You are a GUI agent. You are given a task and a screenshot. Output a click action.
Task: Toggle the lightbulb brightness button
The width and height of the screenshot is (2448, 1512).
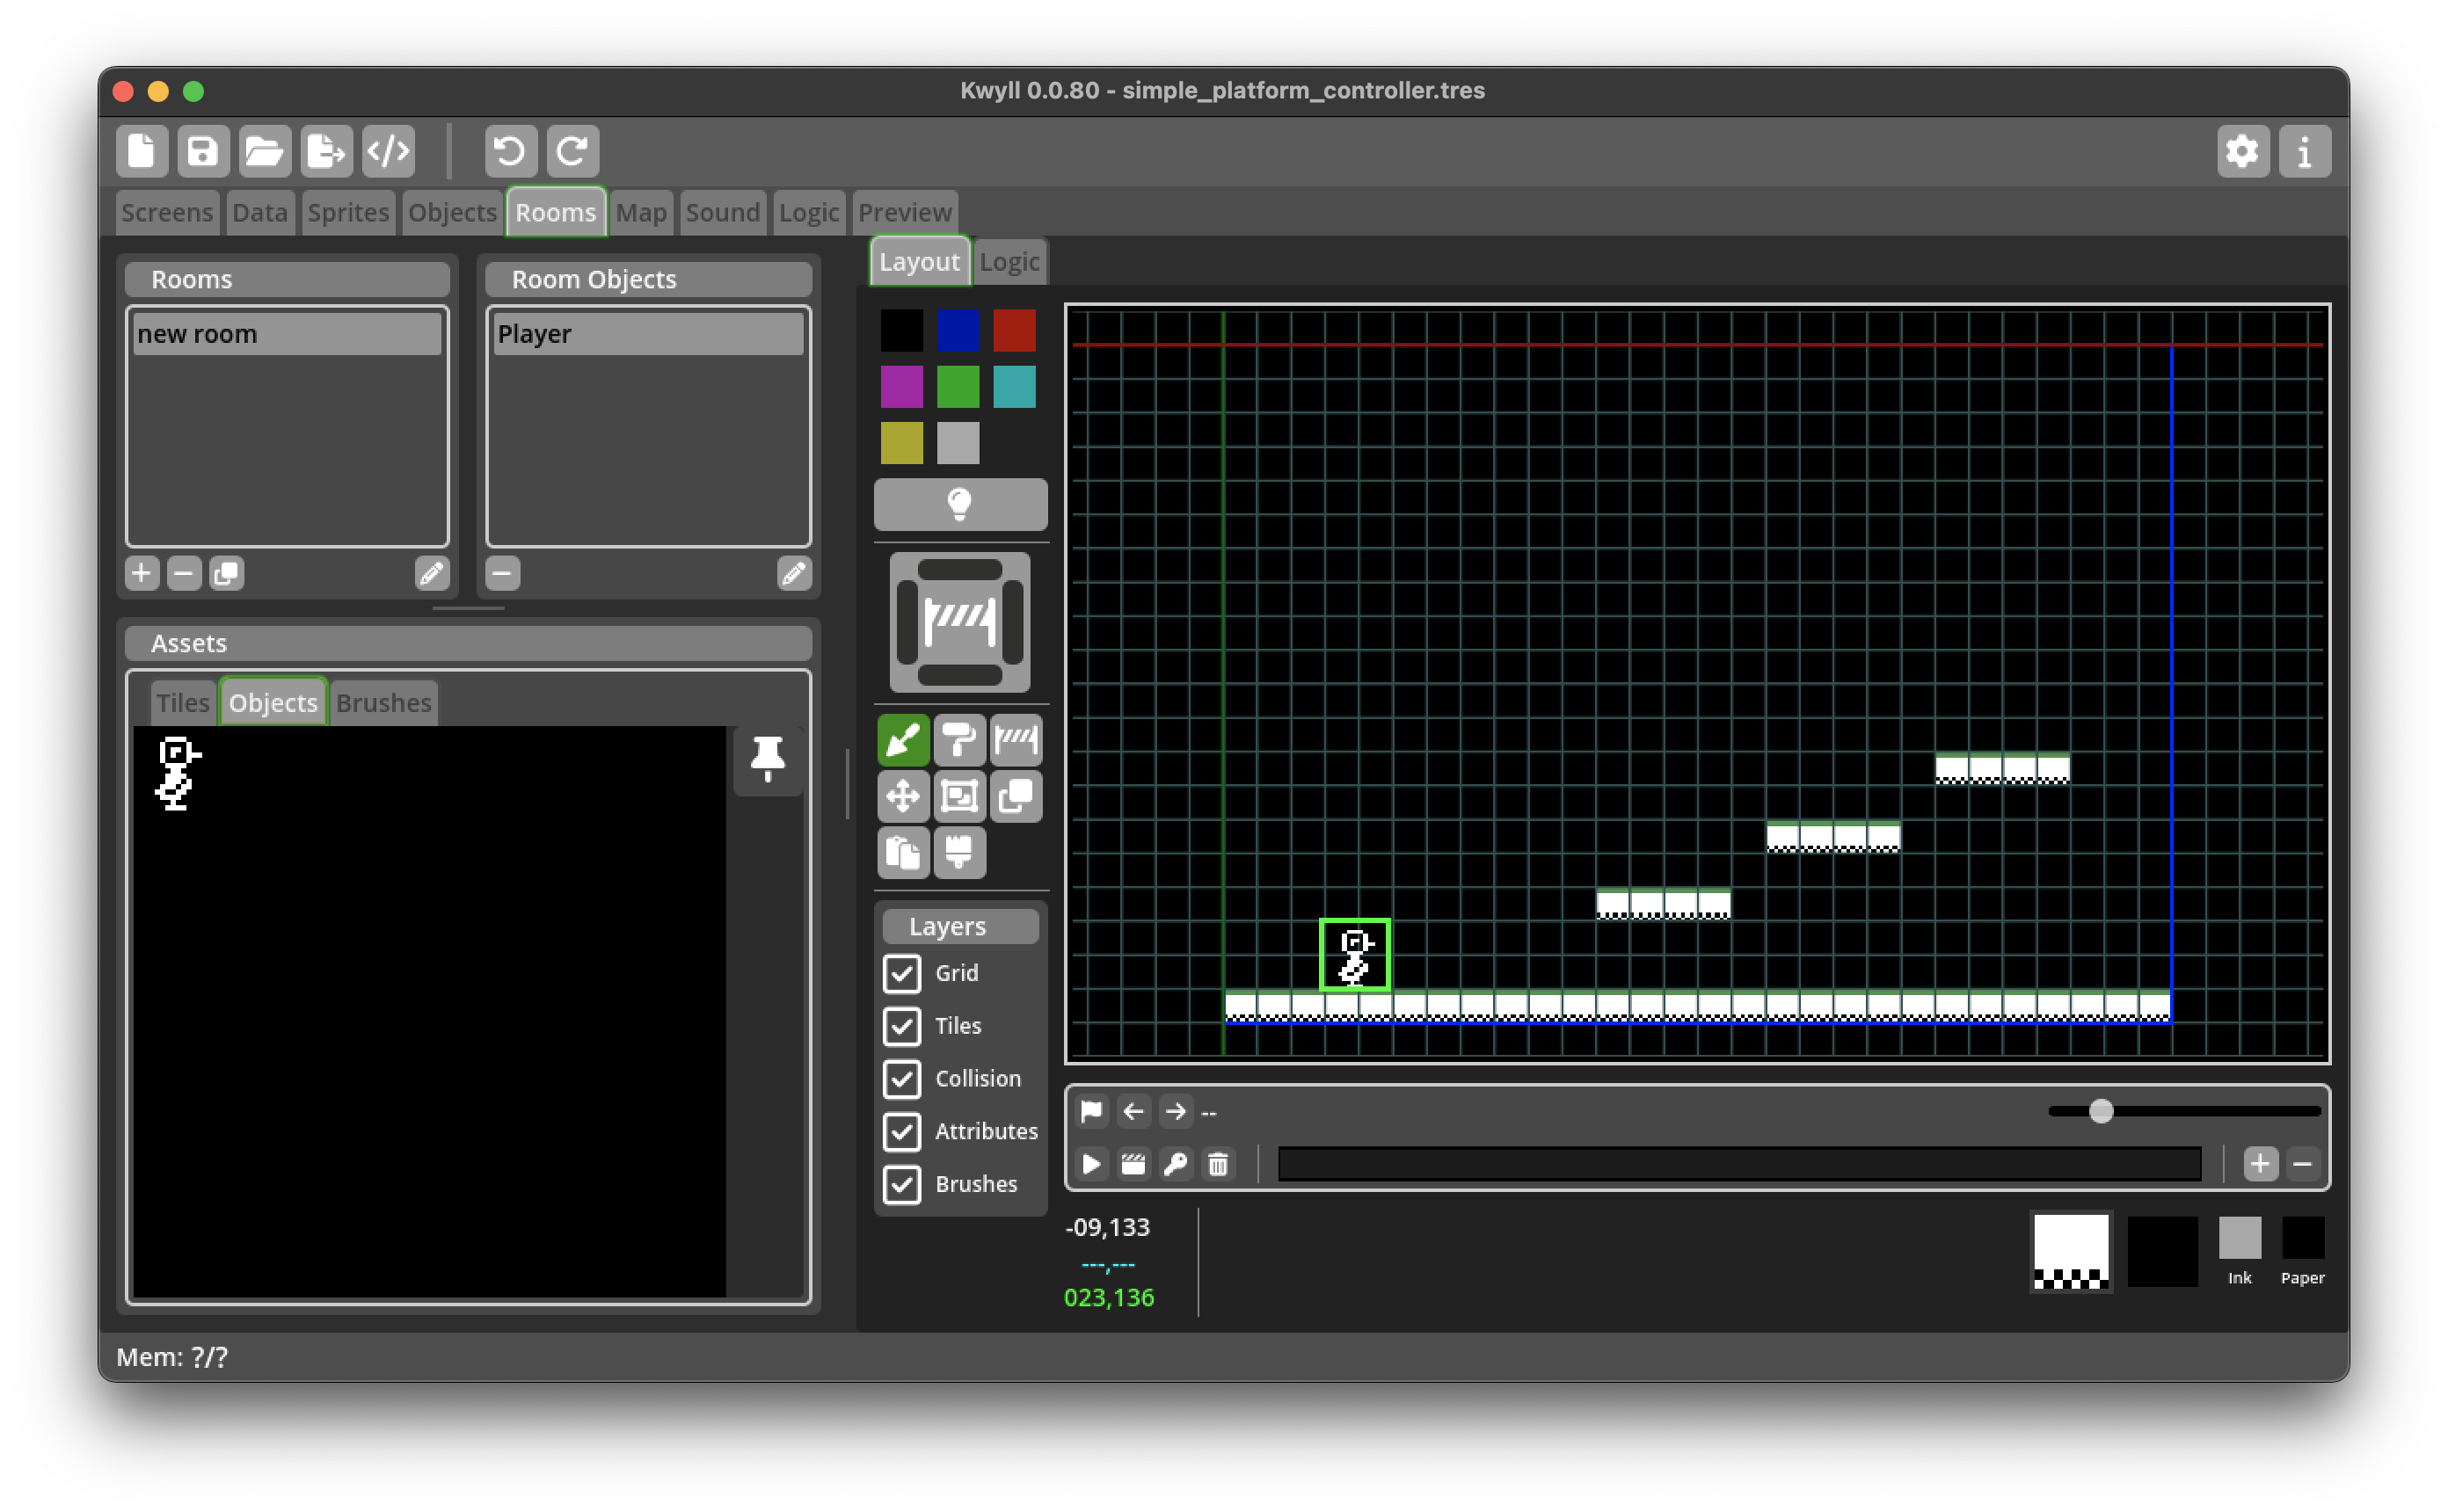click(960, 504)
